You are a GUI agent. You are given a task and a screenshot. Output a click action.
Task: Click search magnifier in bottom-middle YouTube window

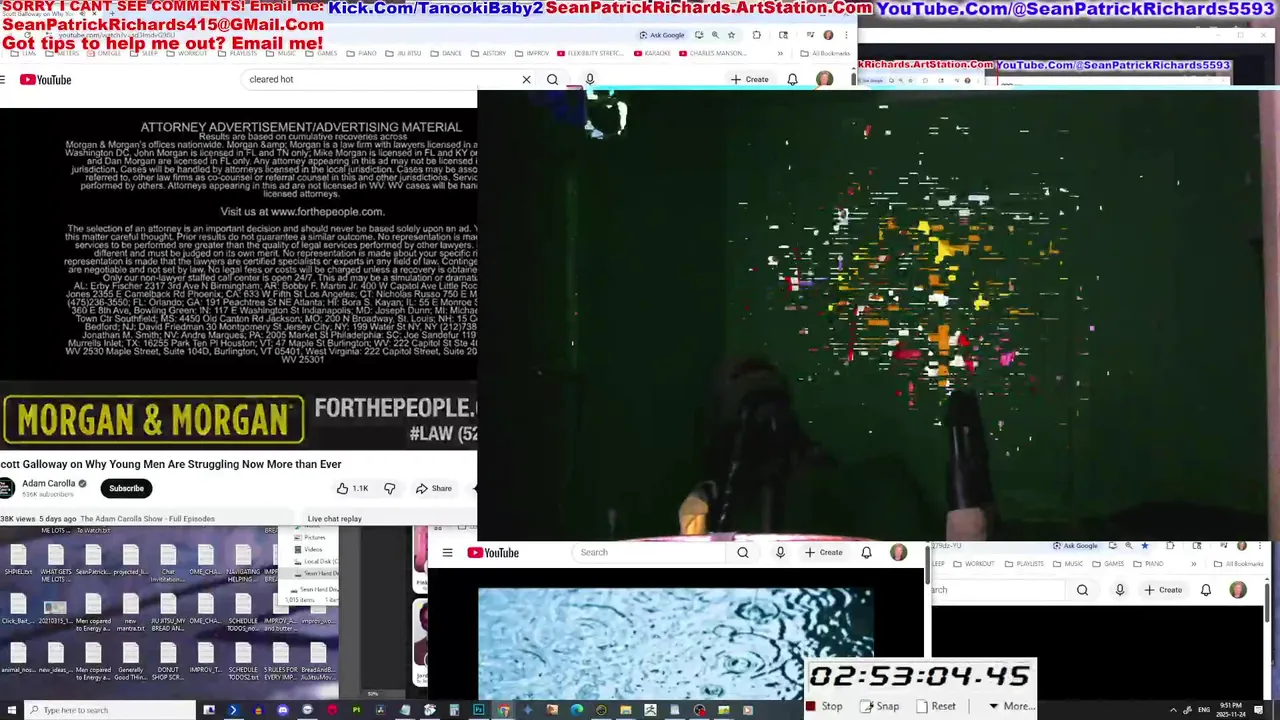tap(743, 552)
